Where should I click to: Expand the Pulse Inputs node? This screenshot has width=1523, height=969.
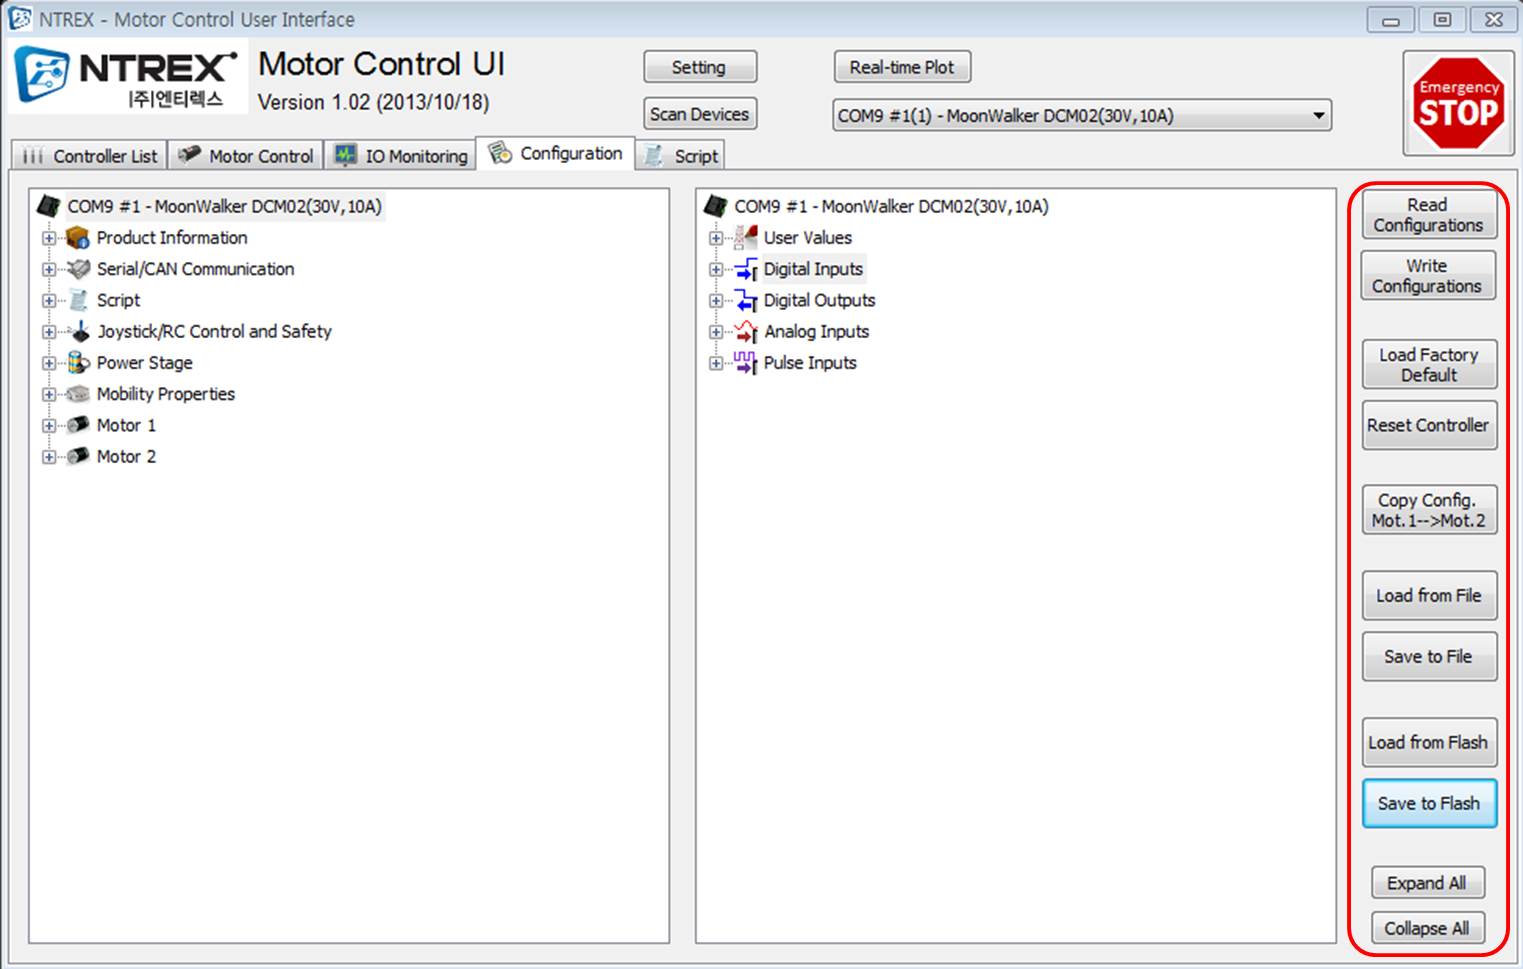click(x=715, y=363)
